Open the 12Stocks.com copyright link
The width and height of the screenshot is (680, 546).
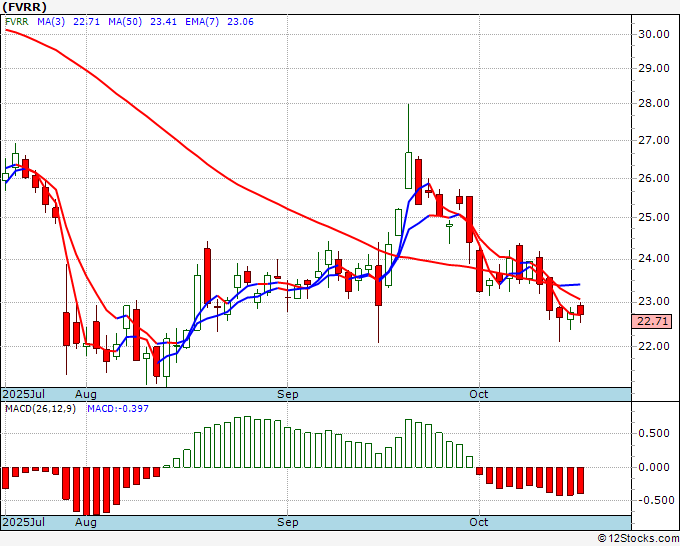pyautogui.click(x=638, y=539)
